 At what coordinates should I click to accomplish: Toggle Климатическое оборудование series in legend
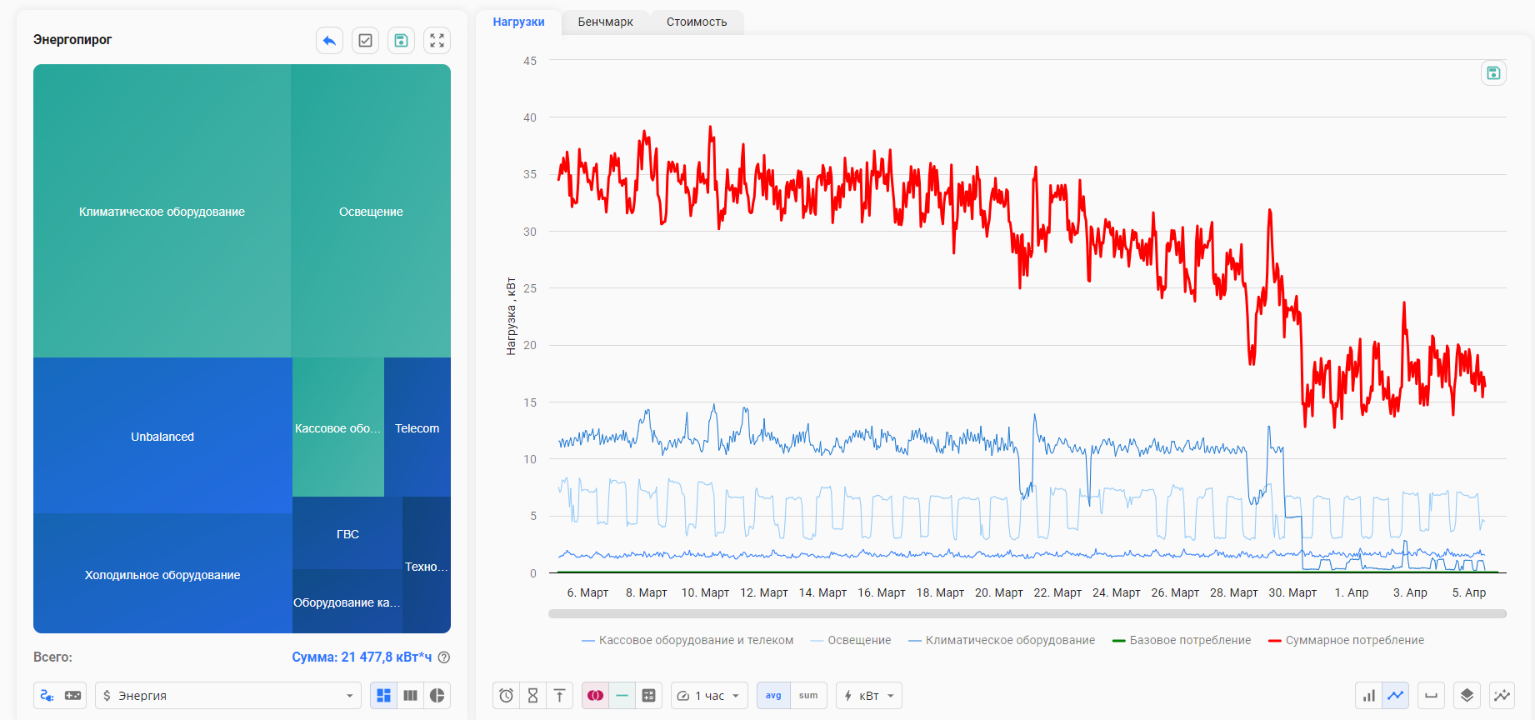point(1000,640)
